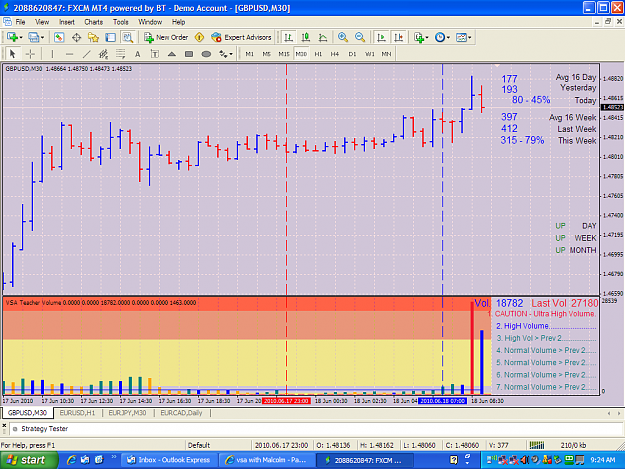Click the New Chart icon
The image size is (625, 469).
12,37
